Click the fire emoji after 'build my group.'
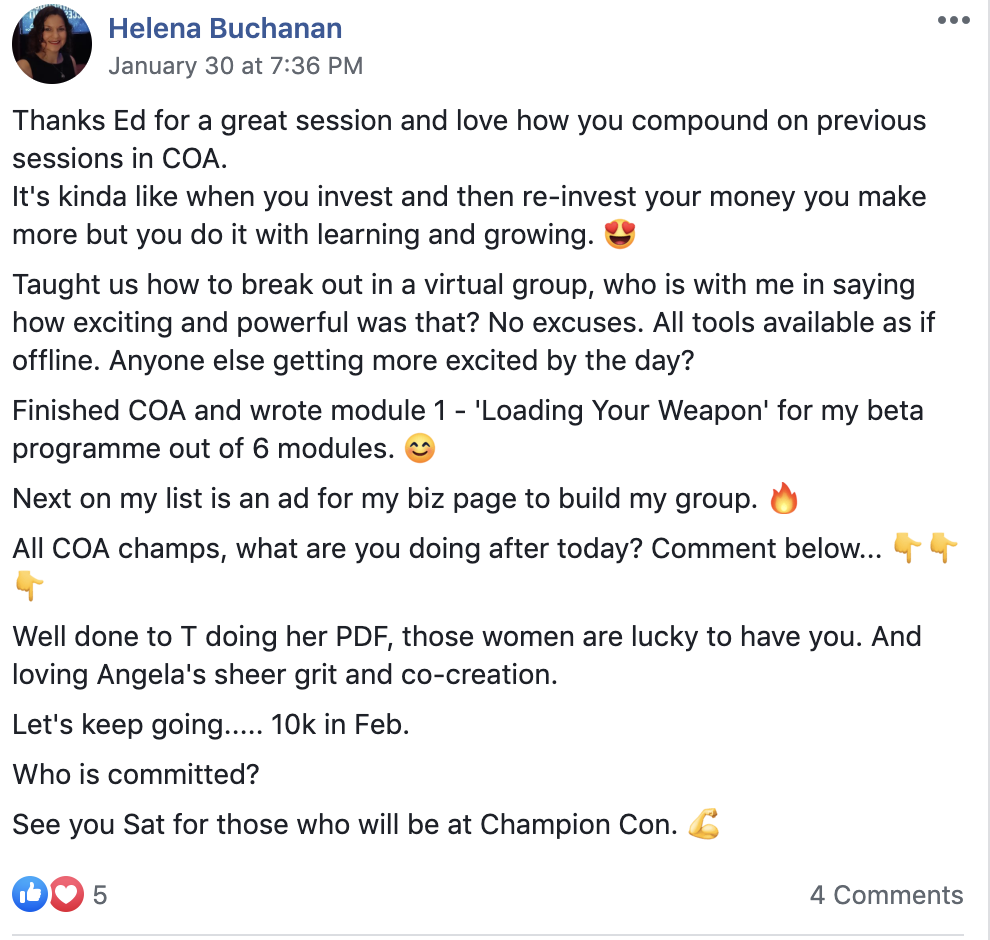 (784, 499)
